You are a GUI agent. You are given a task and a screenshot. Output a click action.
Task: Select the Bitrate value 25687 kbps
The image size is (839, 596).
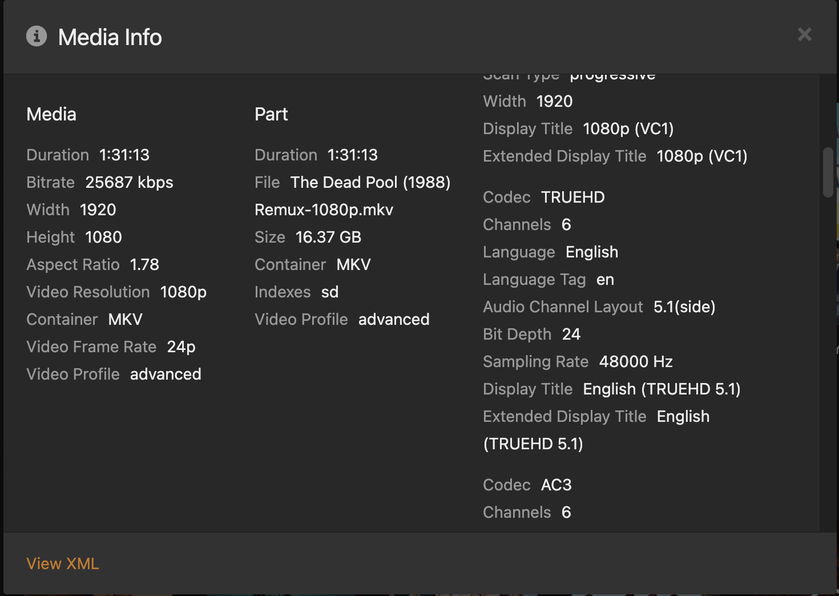[129, 182]
